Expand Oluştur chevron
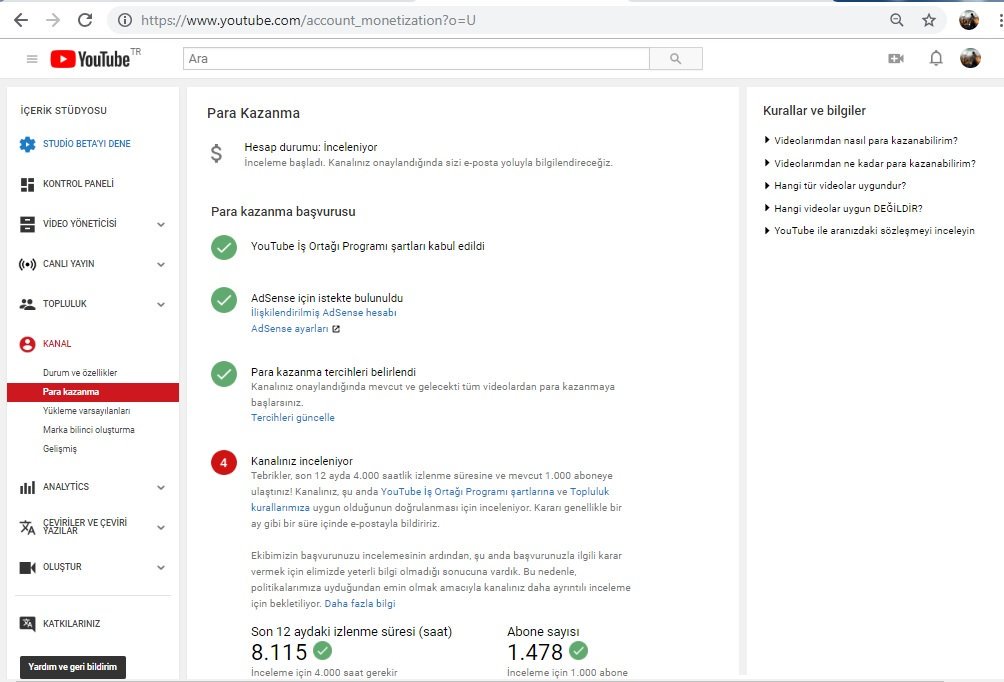 [161, 567]
